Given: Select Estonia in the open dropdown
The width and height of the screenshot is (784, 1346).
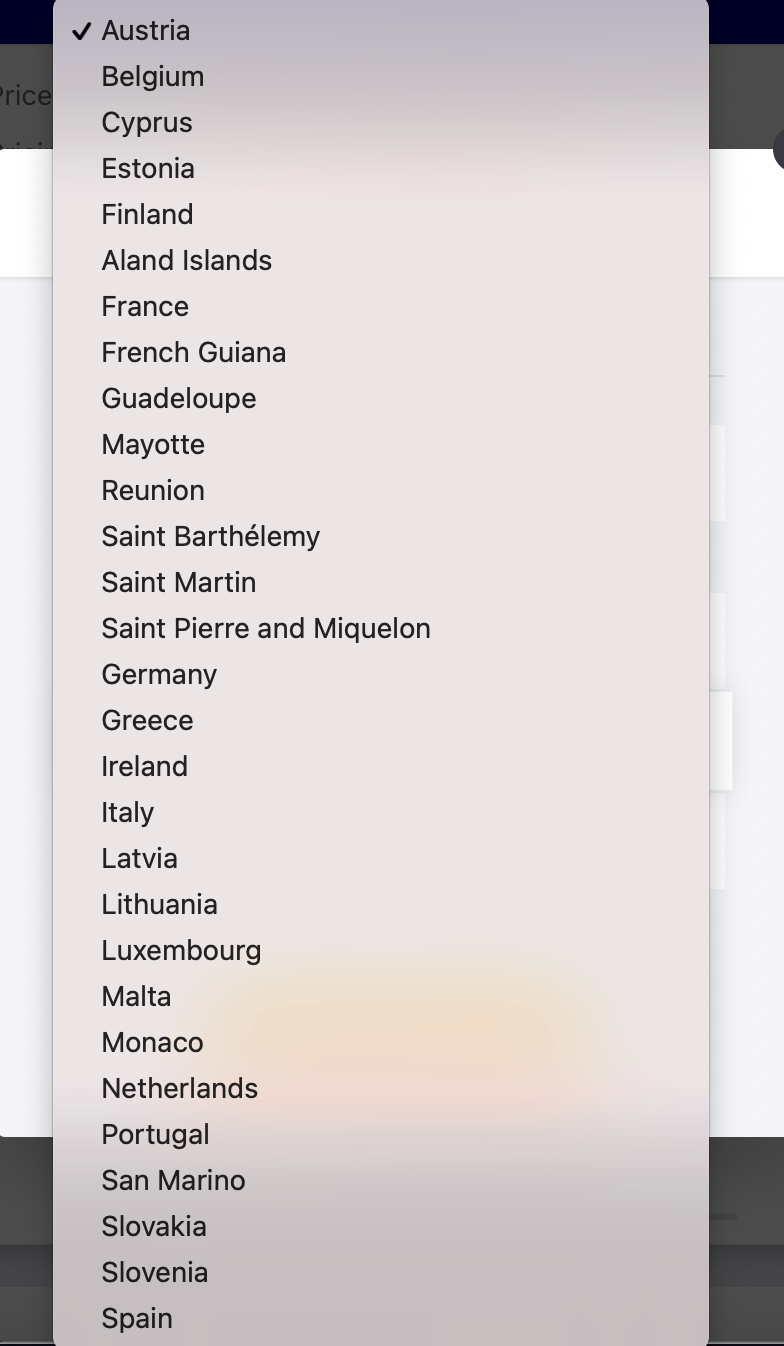Looking at the screenshot, I should click(x=148, y=169).
